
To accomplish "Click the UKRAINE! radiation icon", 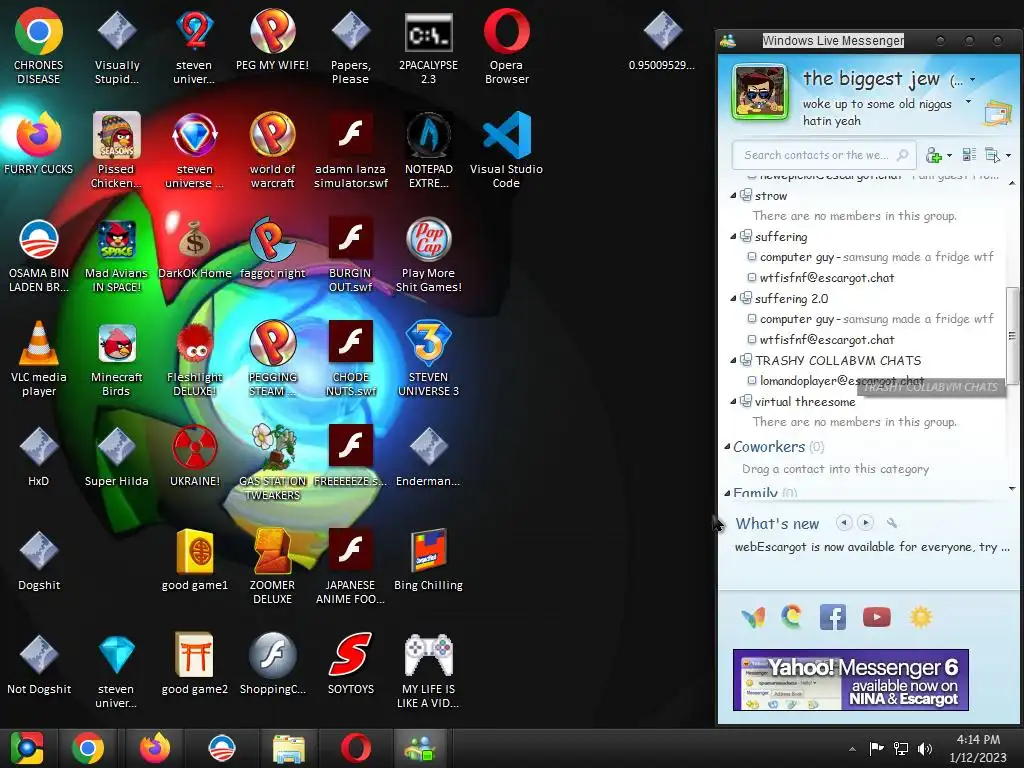I will 195,456.
